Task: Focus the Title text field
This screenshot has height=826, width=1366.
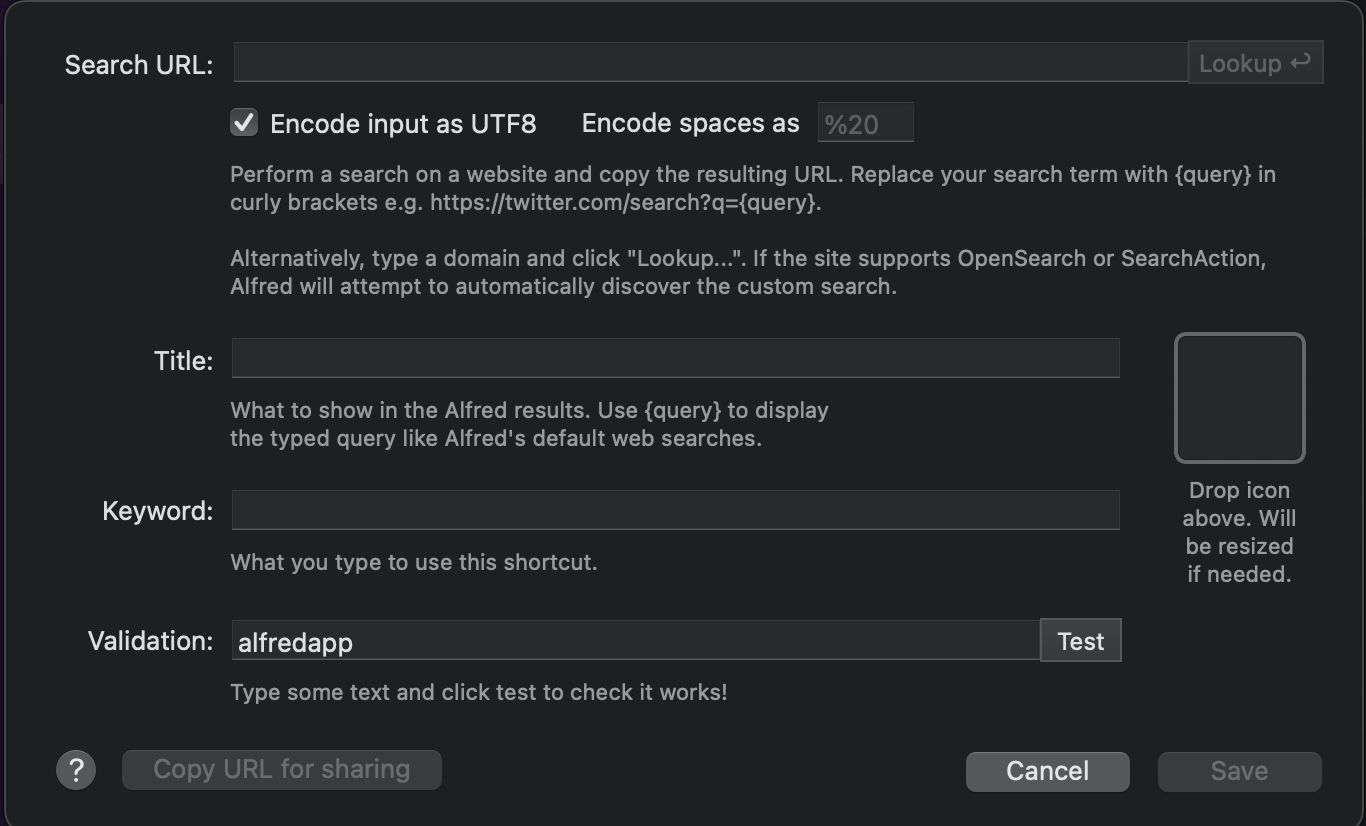Action: click(x=675, y=358)
